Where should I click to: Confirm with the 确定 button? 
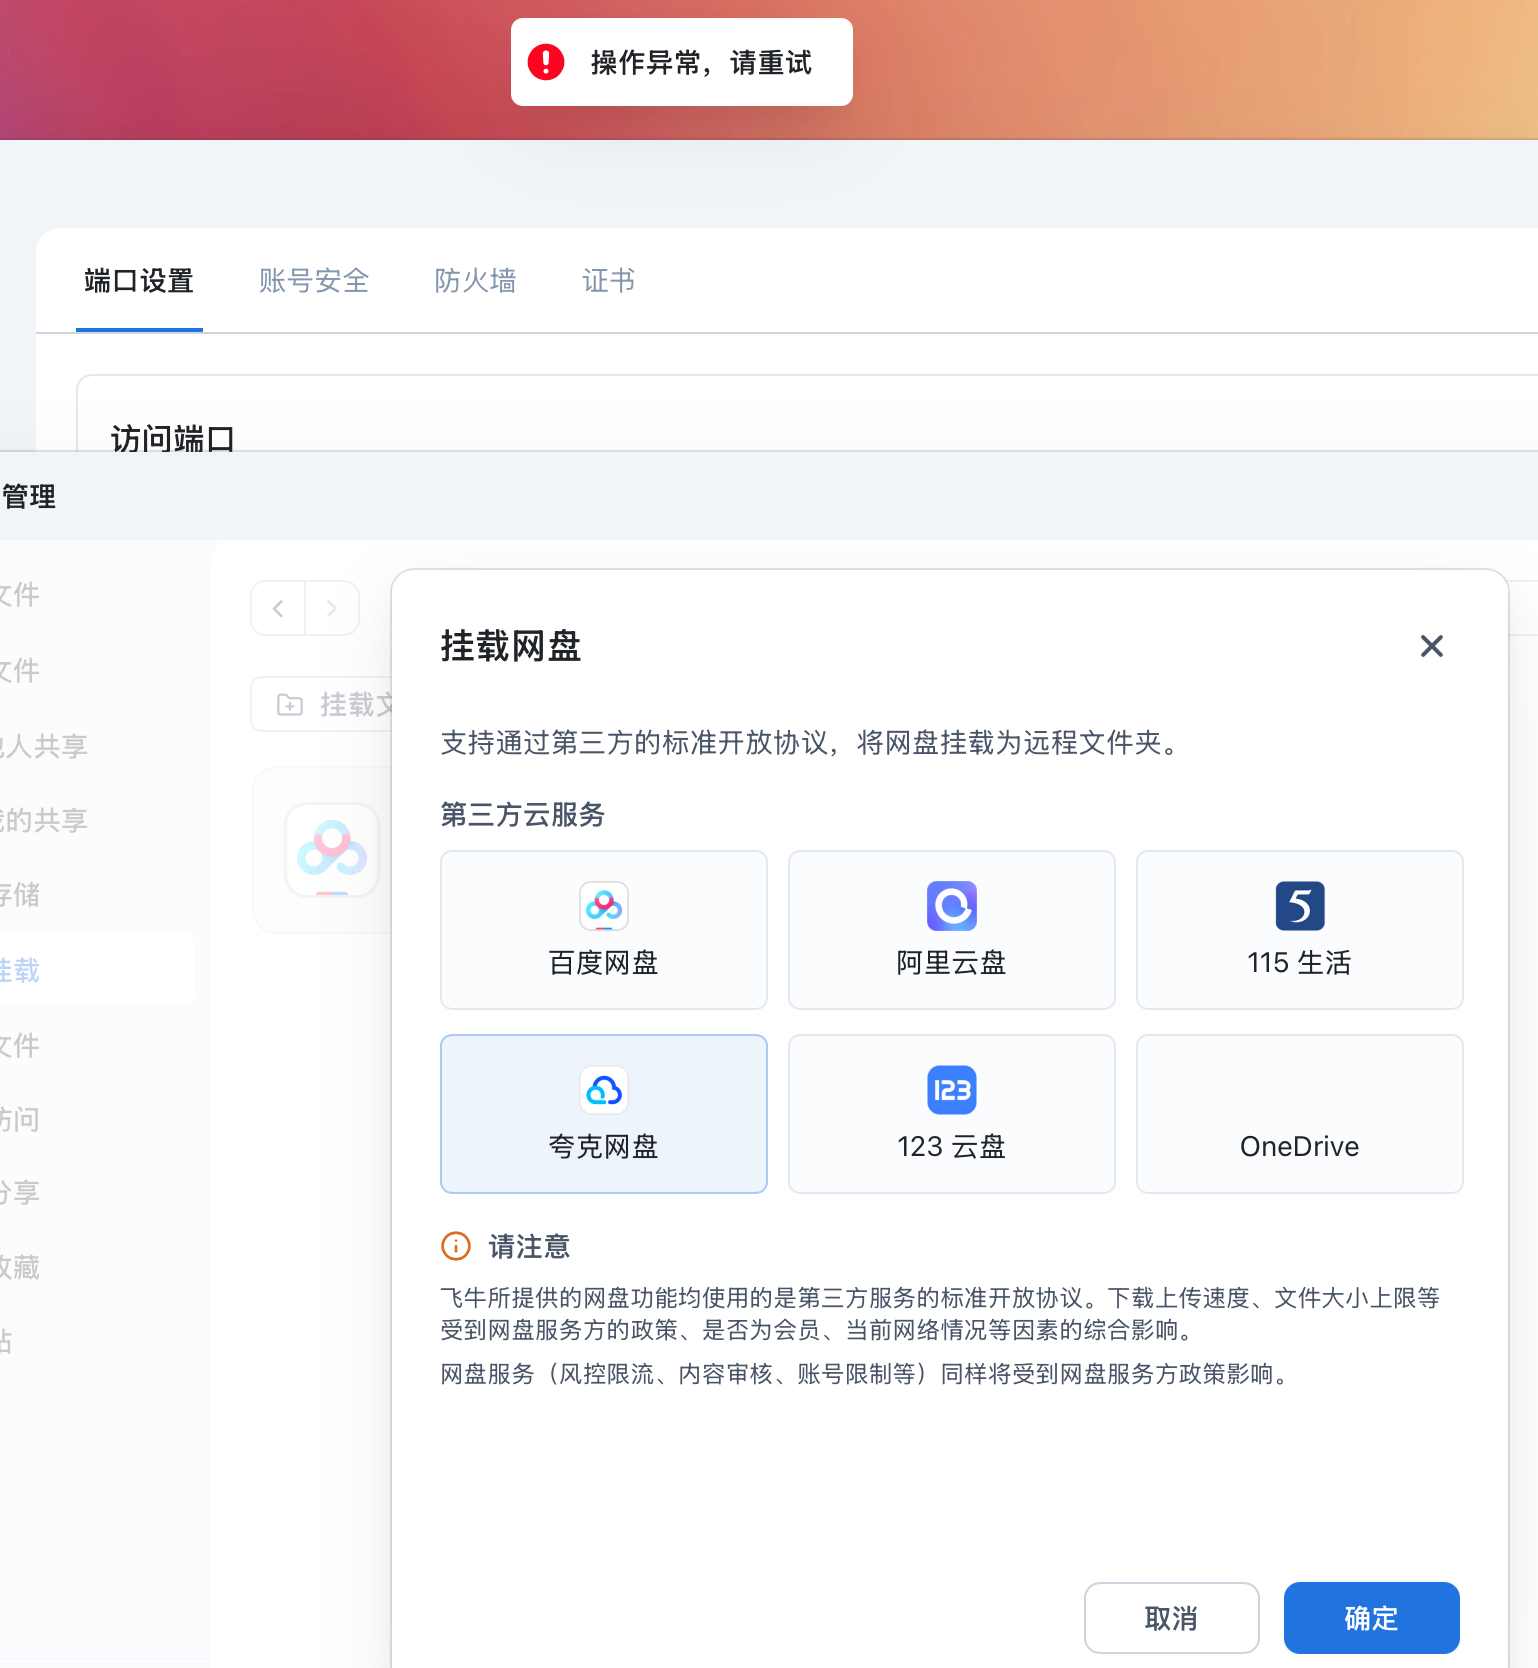pyautogui.click(x=1372, y=1618)
